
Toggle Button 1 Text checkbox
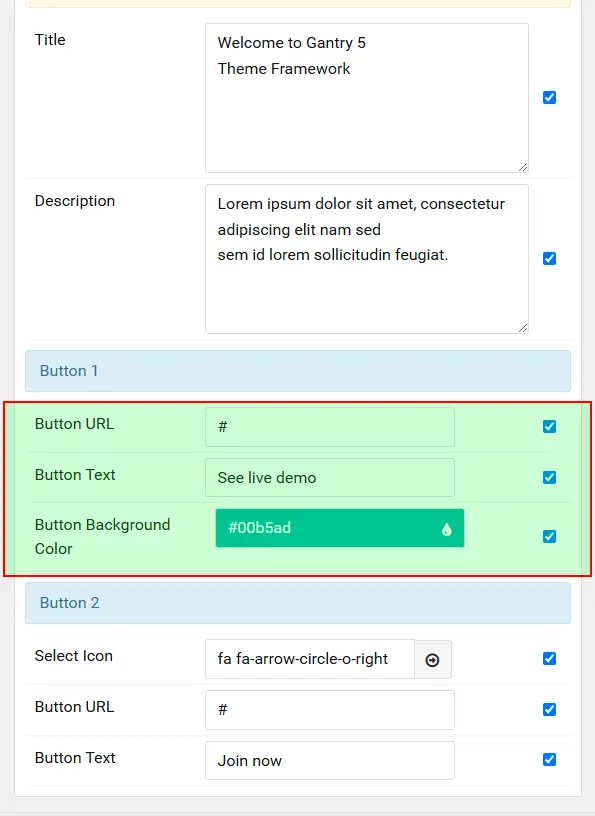coord(549,477)
